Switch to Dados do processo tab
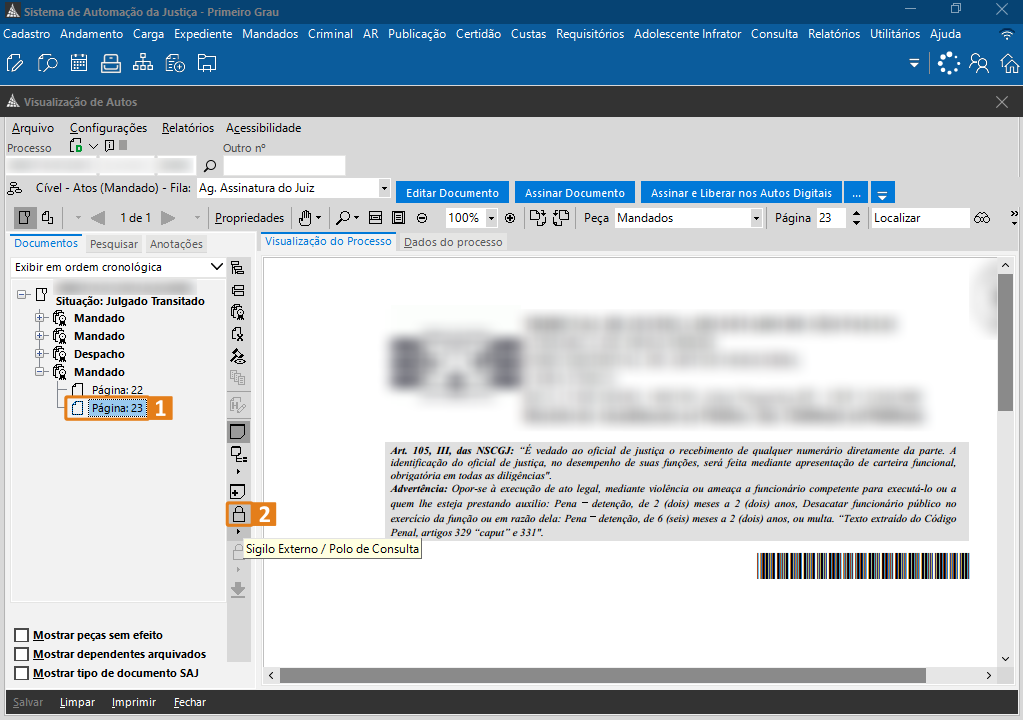Screen dimensions: 1023x720 pyautogui.click(x=453, y=242)
